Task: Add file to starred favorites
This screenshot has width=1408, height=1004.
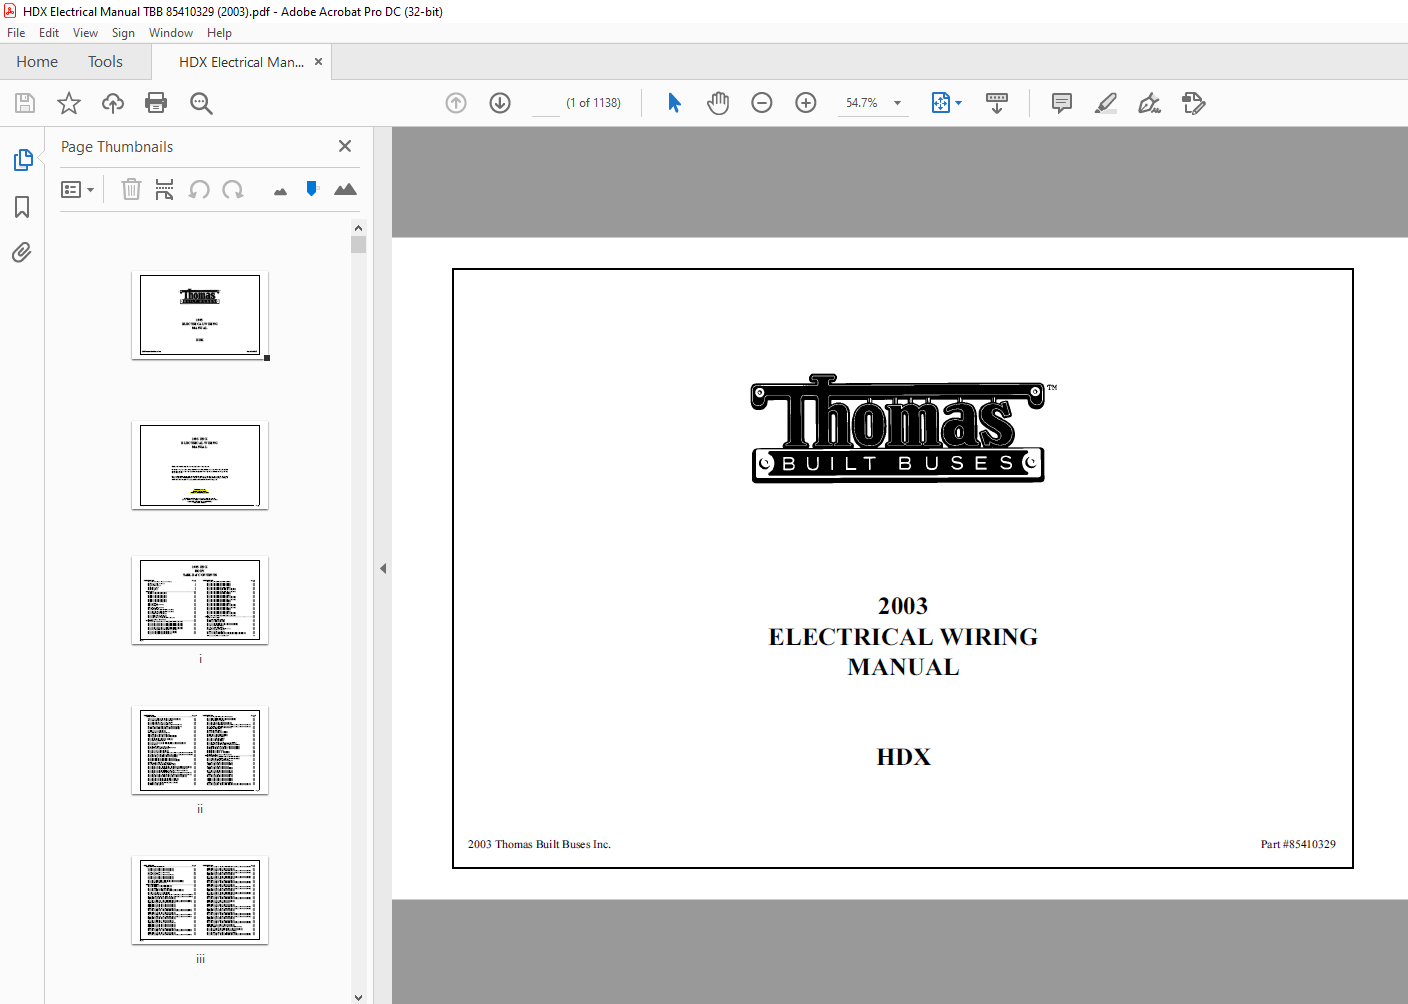Action: pyautogui.click(x=69, y=103)
